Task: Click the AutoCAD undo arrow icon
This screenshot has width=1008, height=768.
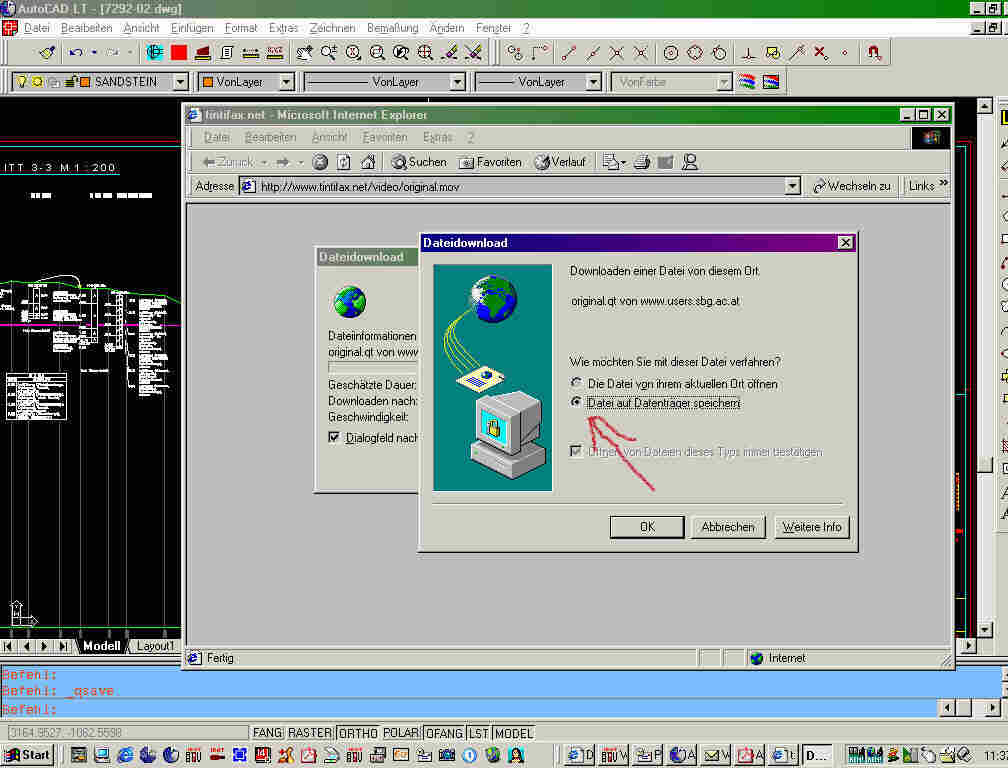Action: pyautogui.click(x=76, y=52)
